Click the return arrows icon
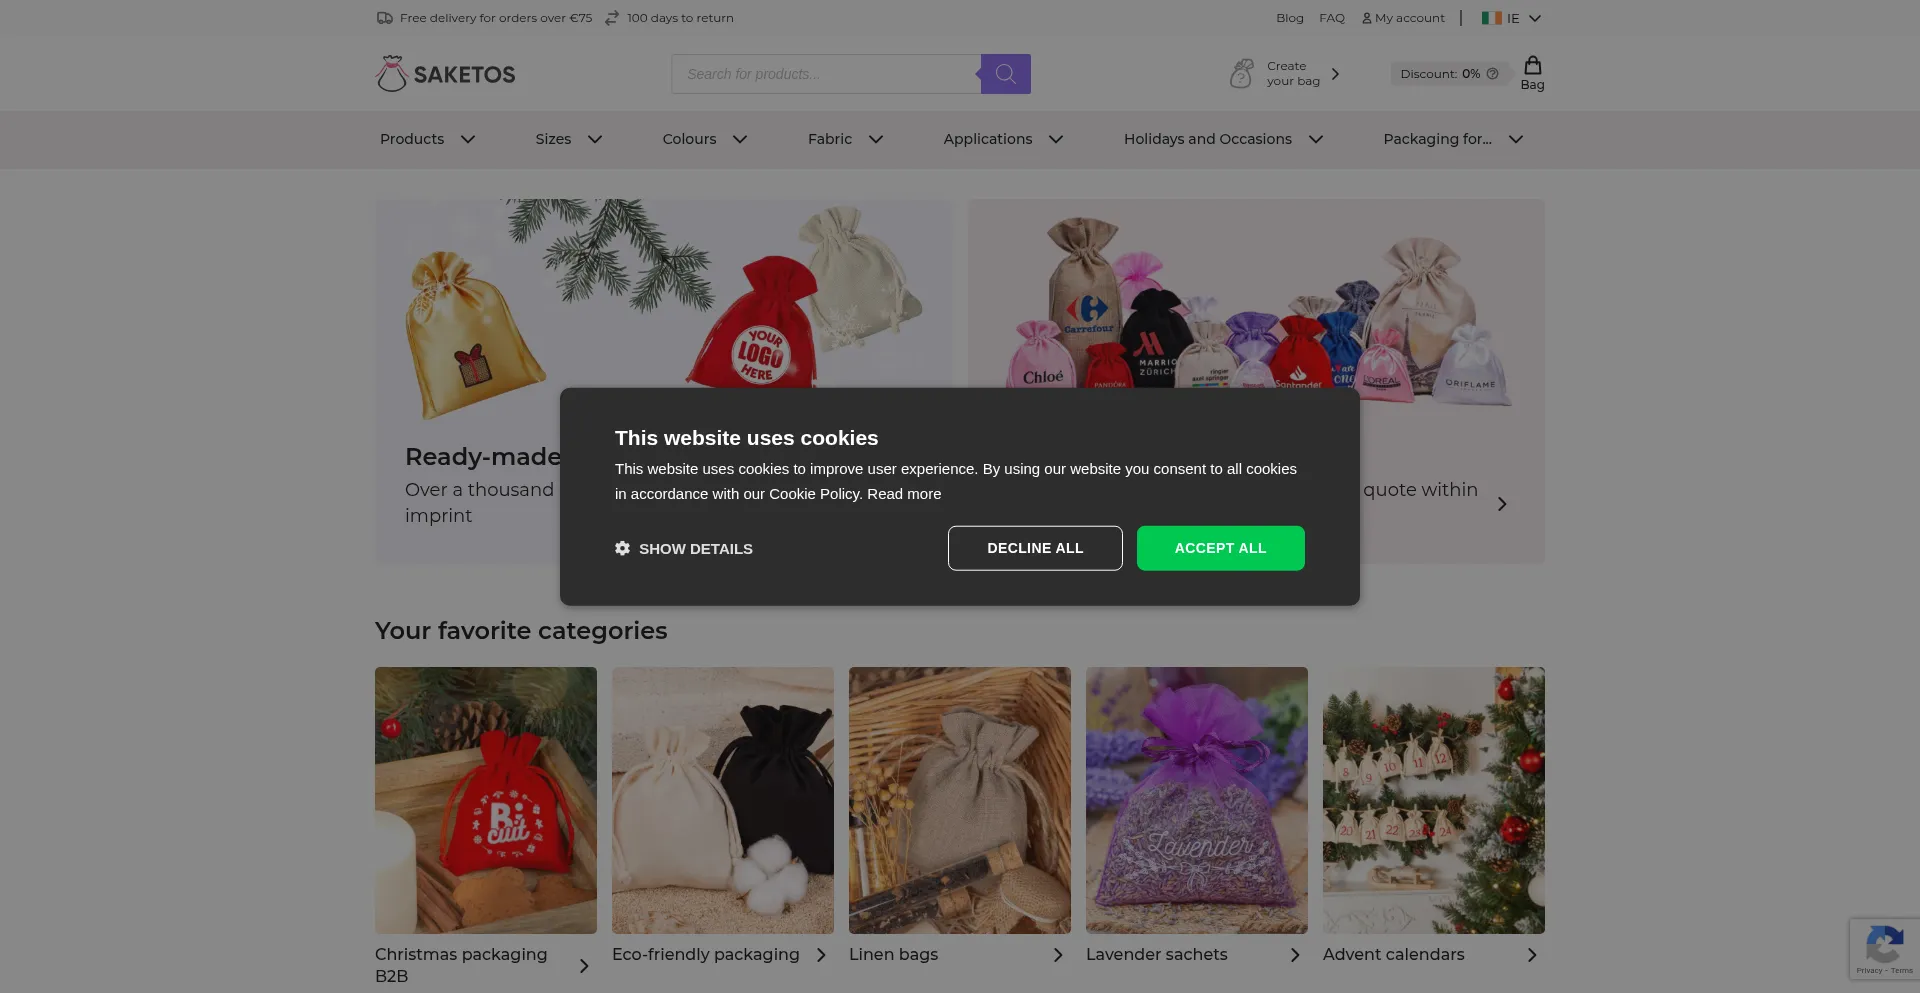This screenshot has height=993, width=1920. pos(612,18)
